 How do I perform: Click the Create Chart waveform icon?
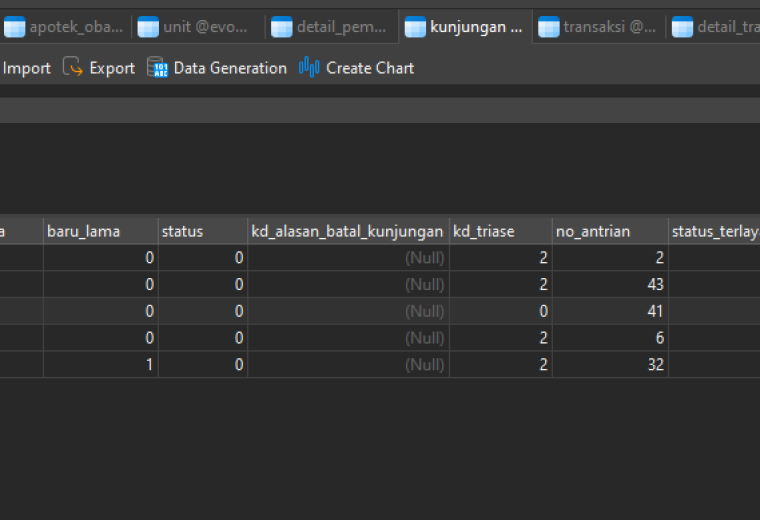[x=309, y=67]
